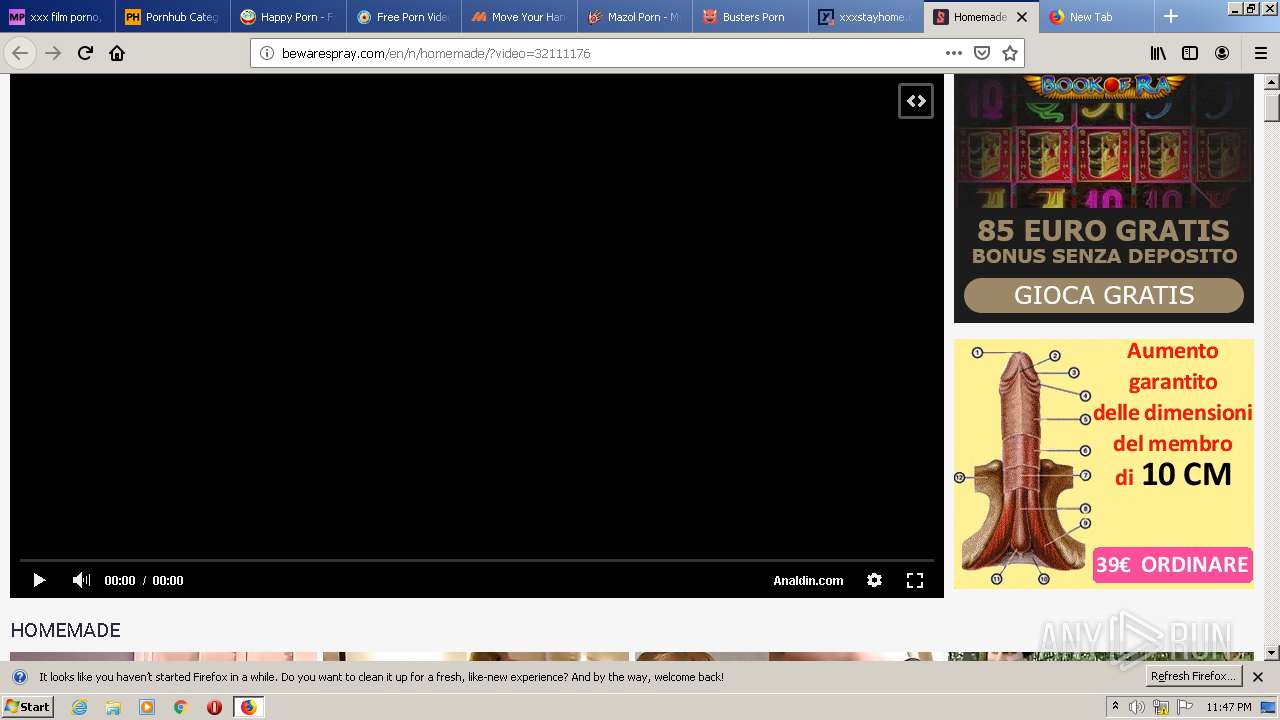Switch to the Busters Porn tab
The height and width of the screenshot is (720, 1280).
751,17
